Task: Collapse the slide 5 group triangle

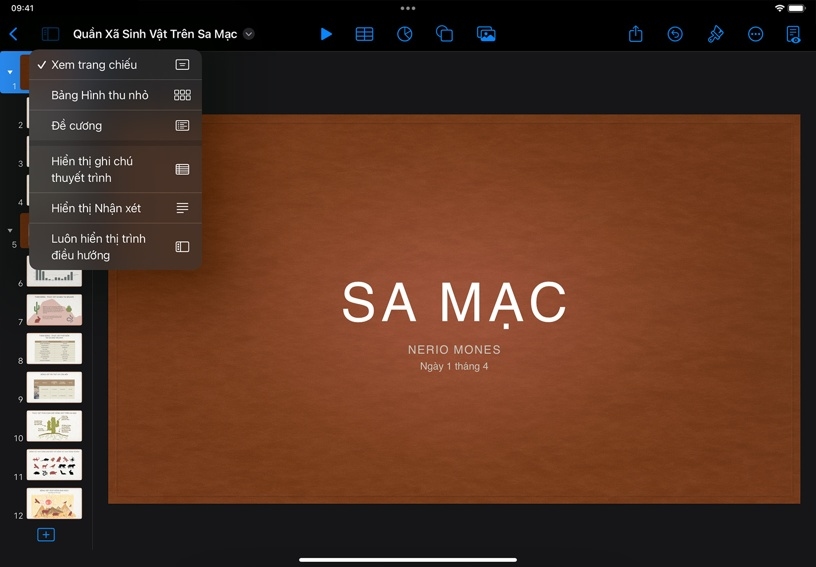Action: [10, 230]
